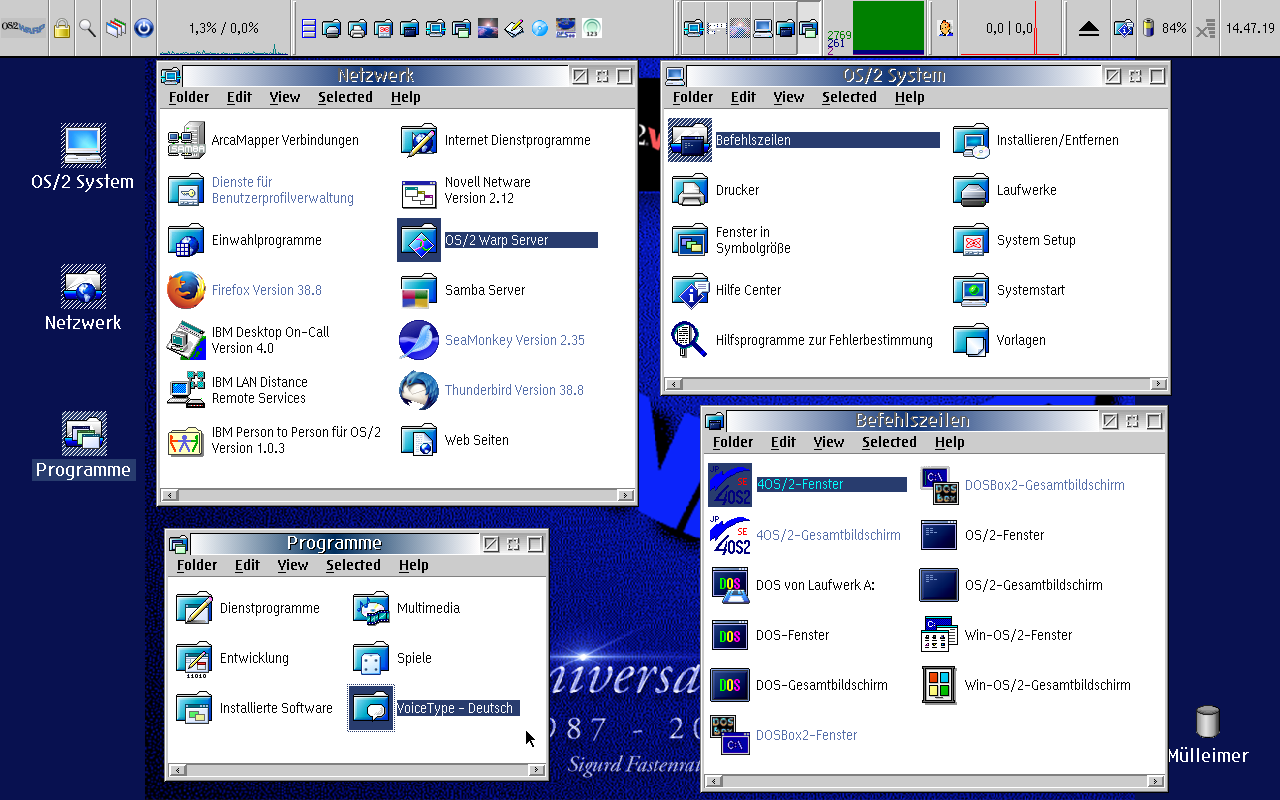Open the System Setup folder
Viewport: 1280px width, 800px height.
(971, 240)
